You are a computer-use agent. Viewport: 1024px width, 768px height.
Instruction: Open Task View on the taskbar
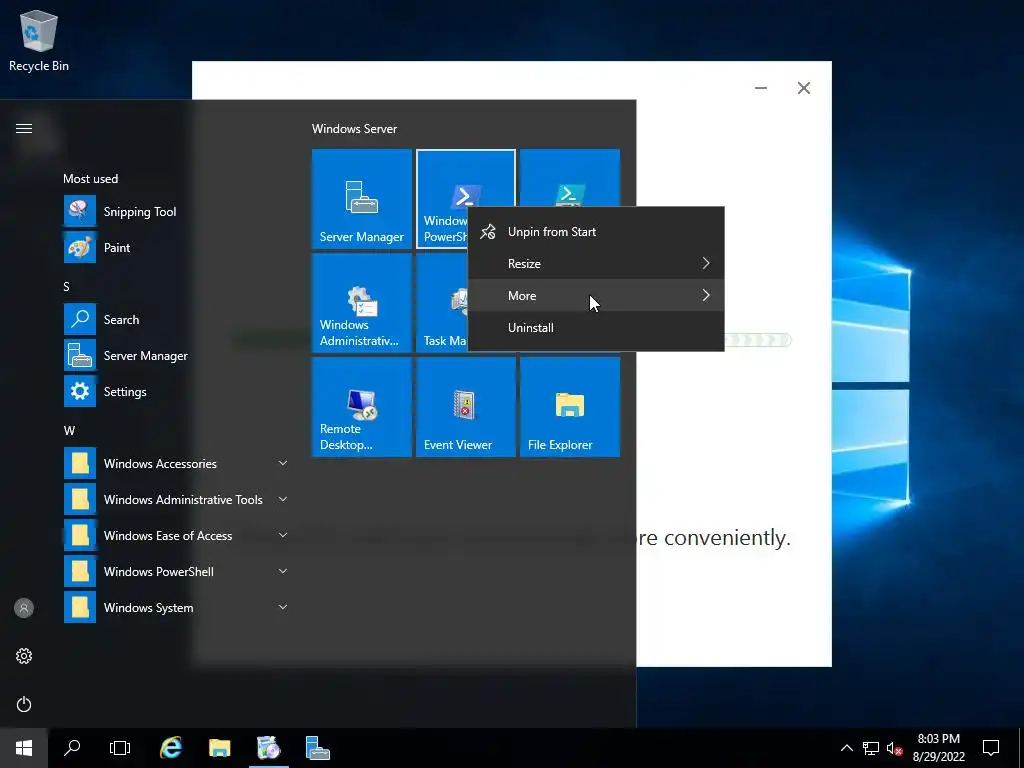pyautogui.click(x=120, y=748)
